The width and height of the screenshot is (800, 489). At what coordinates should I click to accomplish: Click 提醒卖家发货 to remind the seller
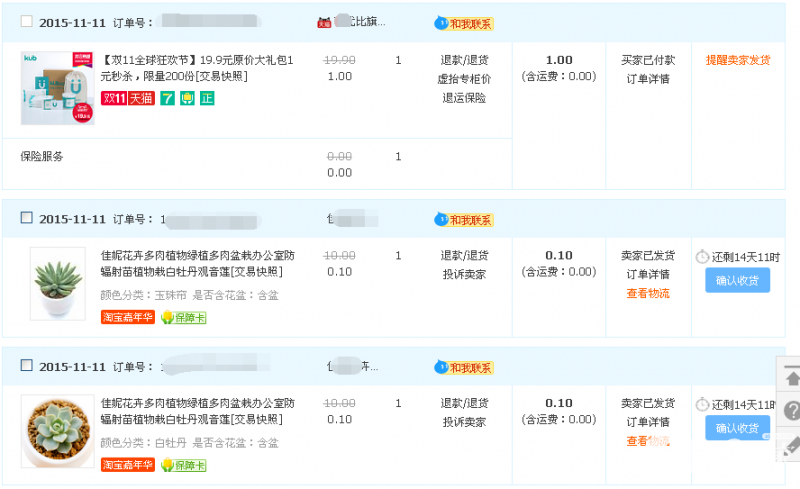pos(738,60)
